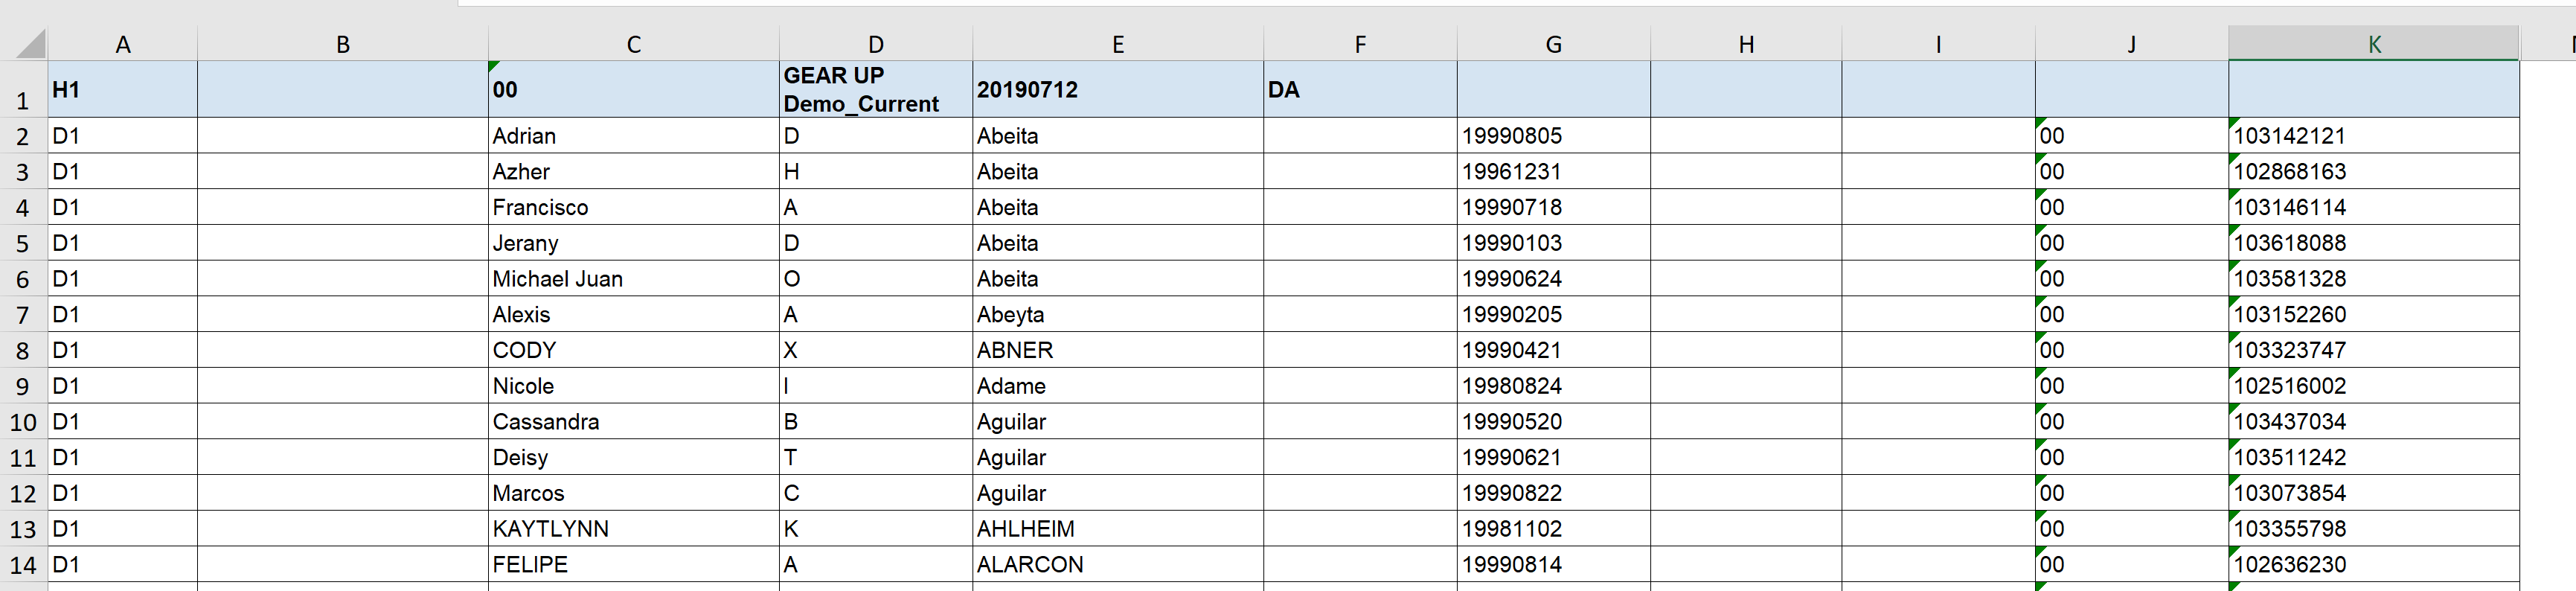Click cell containing Michael Juan

634,279
